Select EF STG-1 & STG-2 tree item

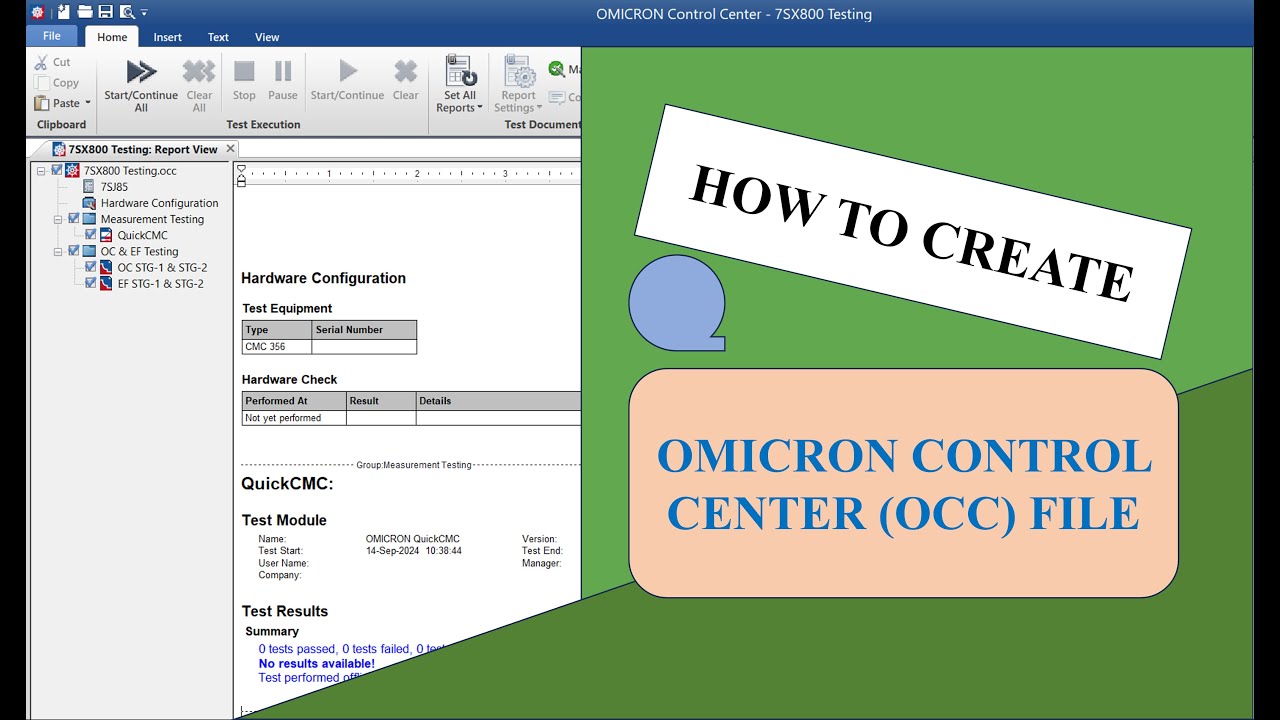[x=160, y=283]
